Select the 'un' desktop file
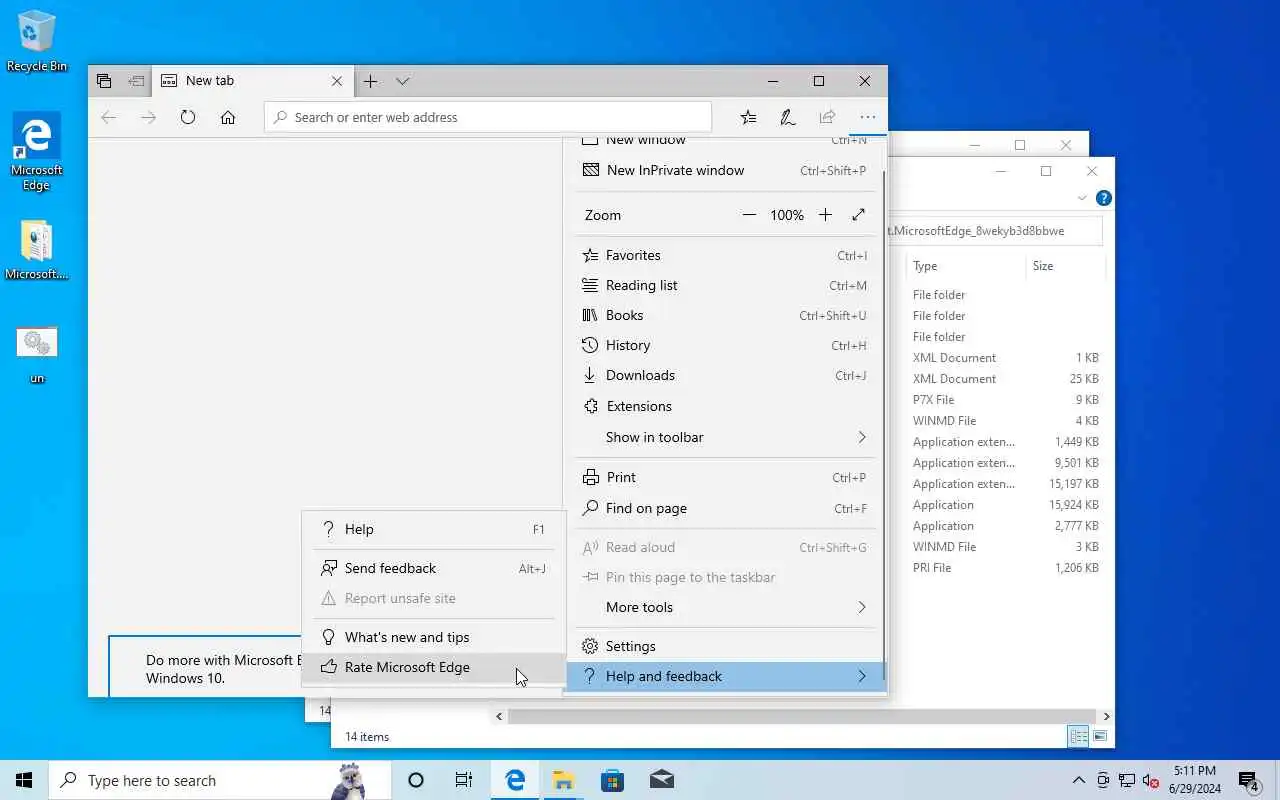 coord(37,355)
